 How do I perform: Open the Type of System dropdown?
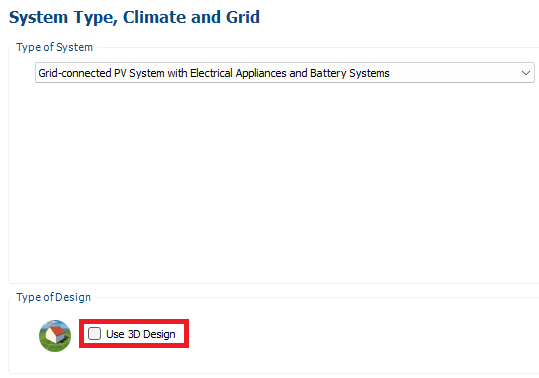[x=285, y=73]
